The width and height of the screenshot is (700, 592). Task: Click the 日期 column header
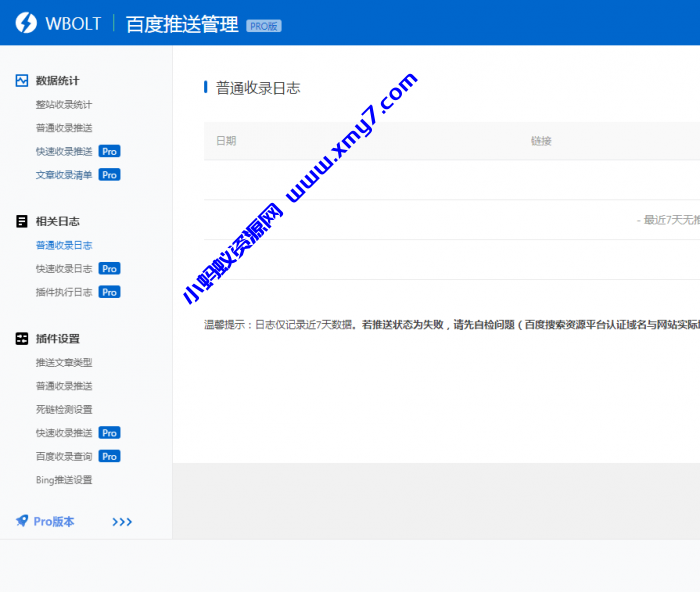pos(226,141)
